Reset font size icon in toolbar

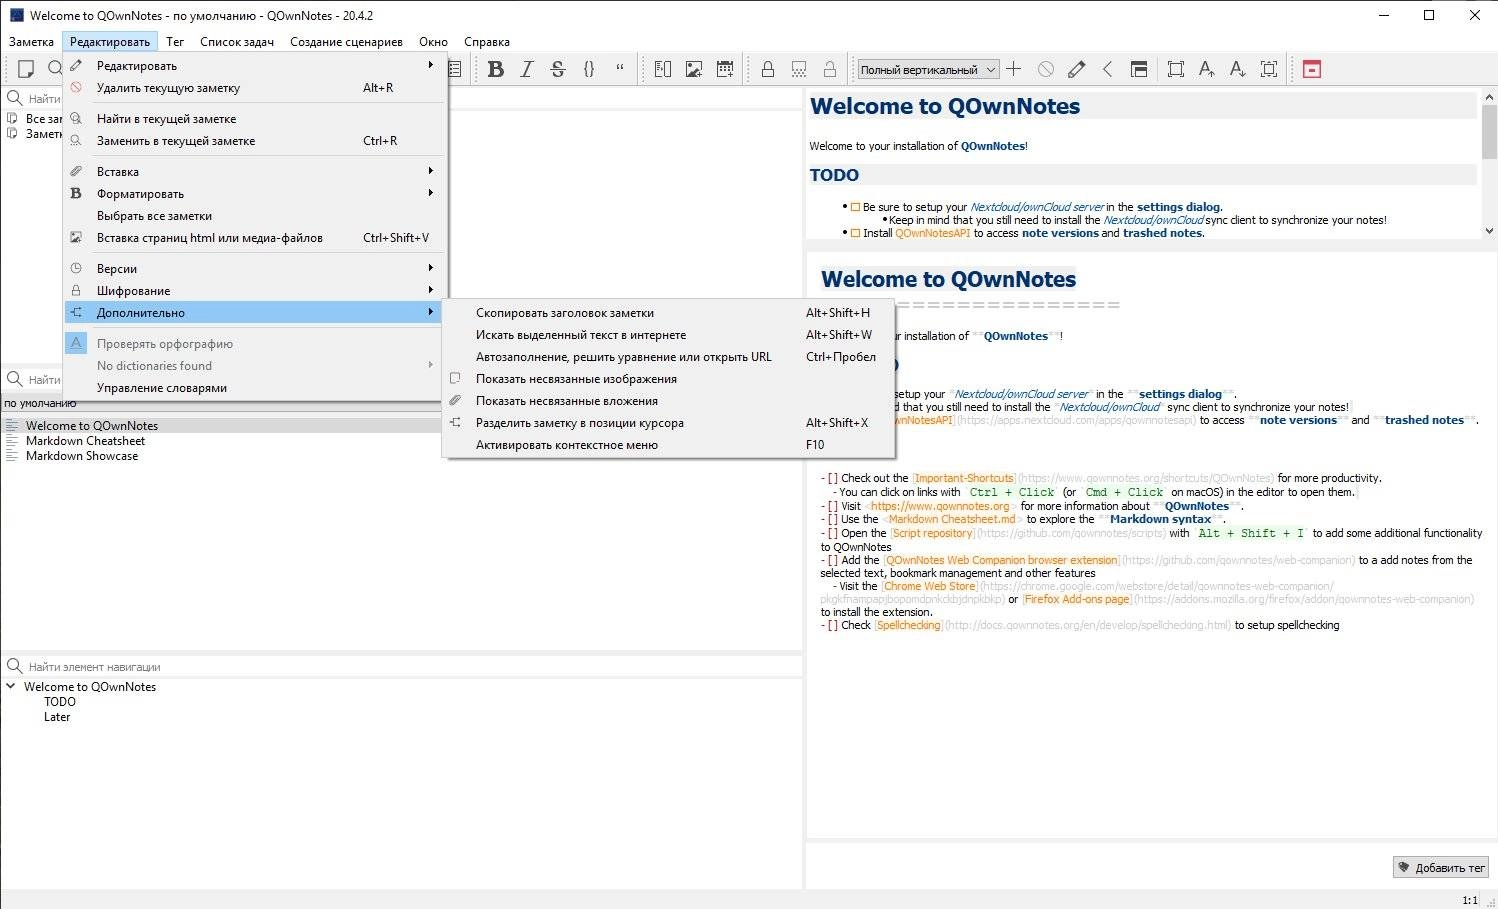pos(1269,69)
